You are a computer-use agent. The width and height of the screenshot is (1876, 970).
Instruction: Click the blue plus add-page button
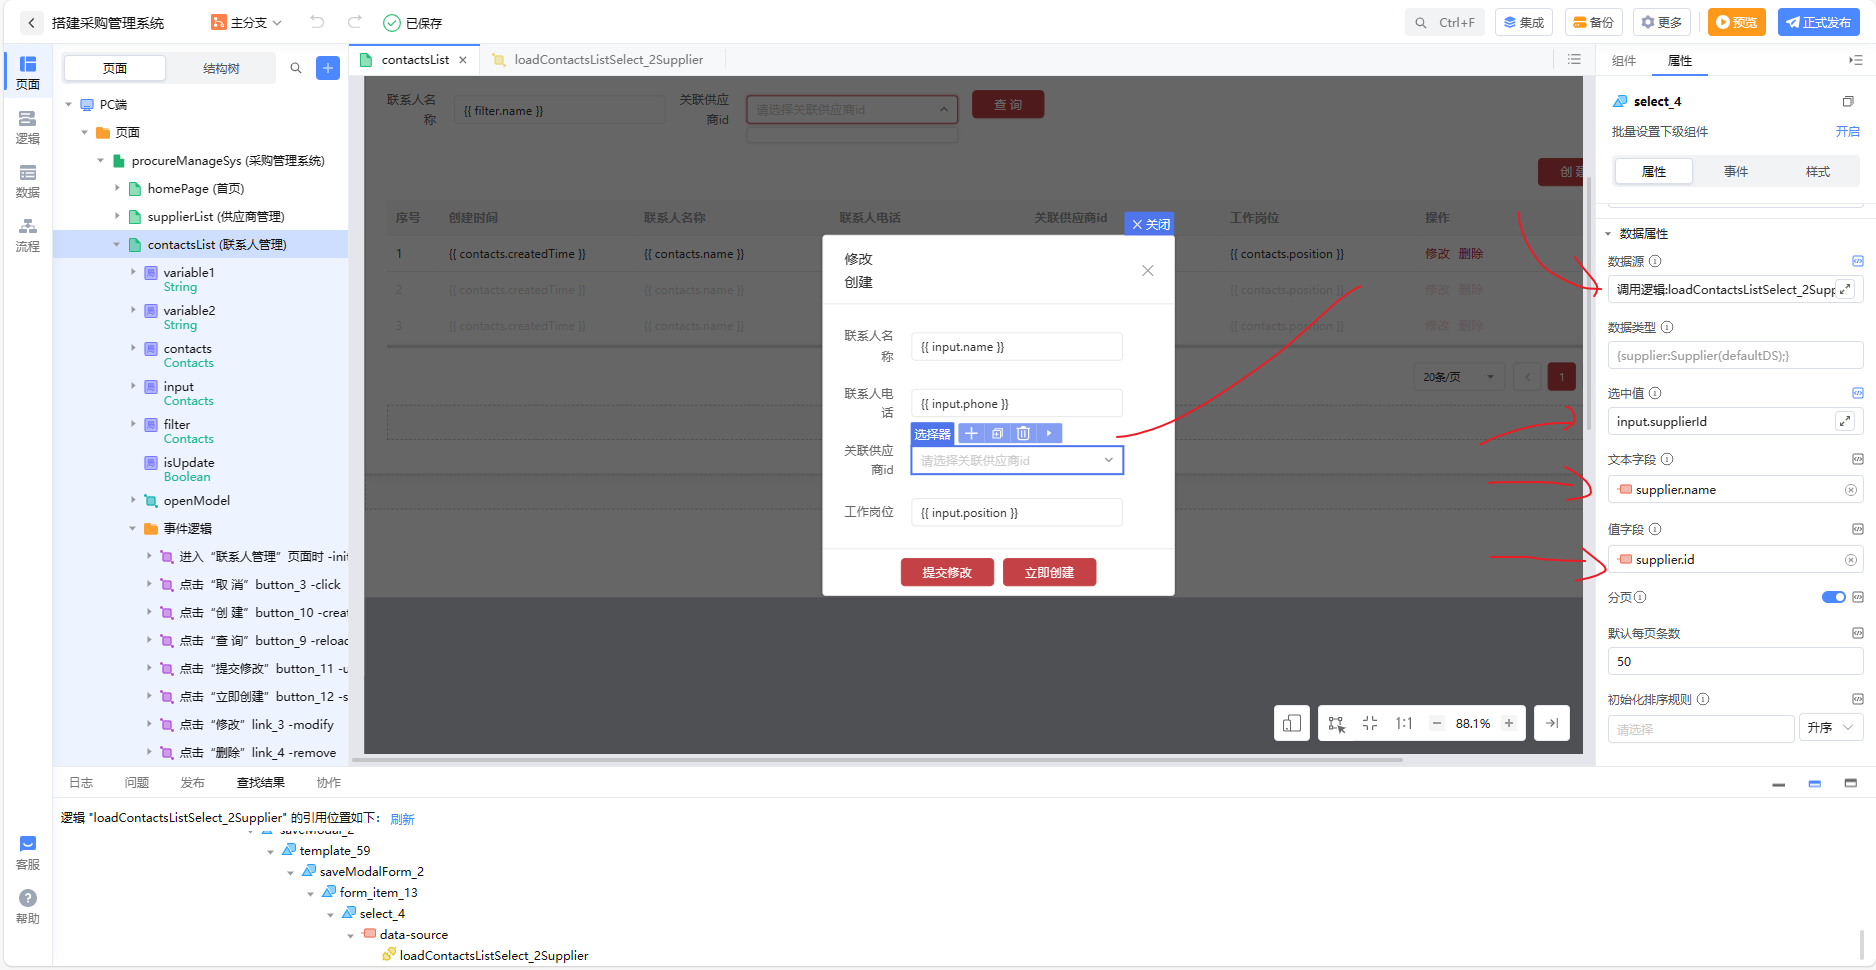[x=328, y=68]
